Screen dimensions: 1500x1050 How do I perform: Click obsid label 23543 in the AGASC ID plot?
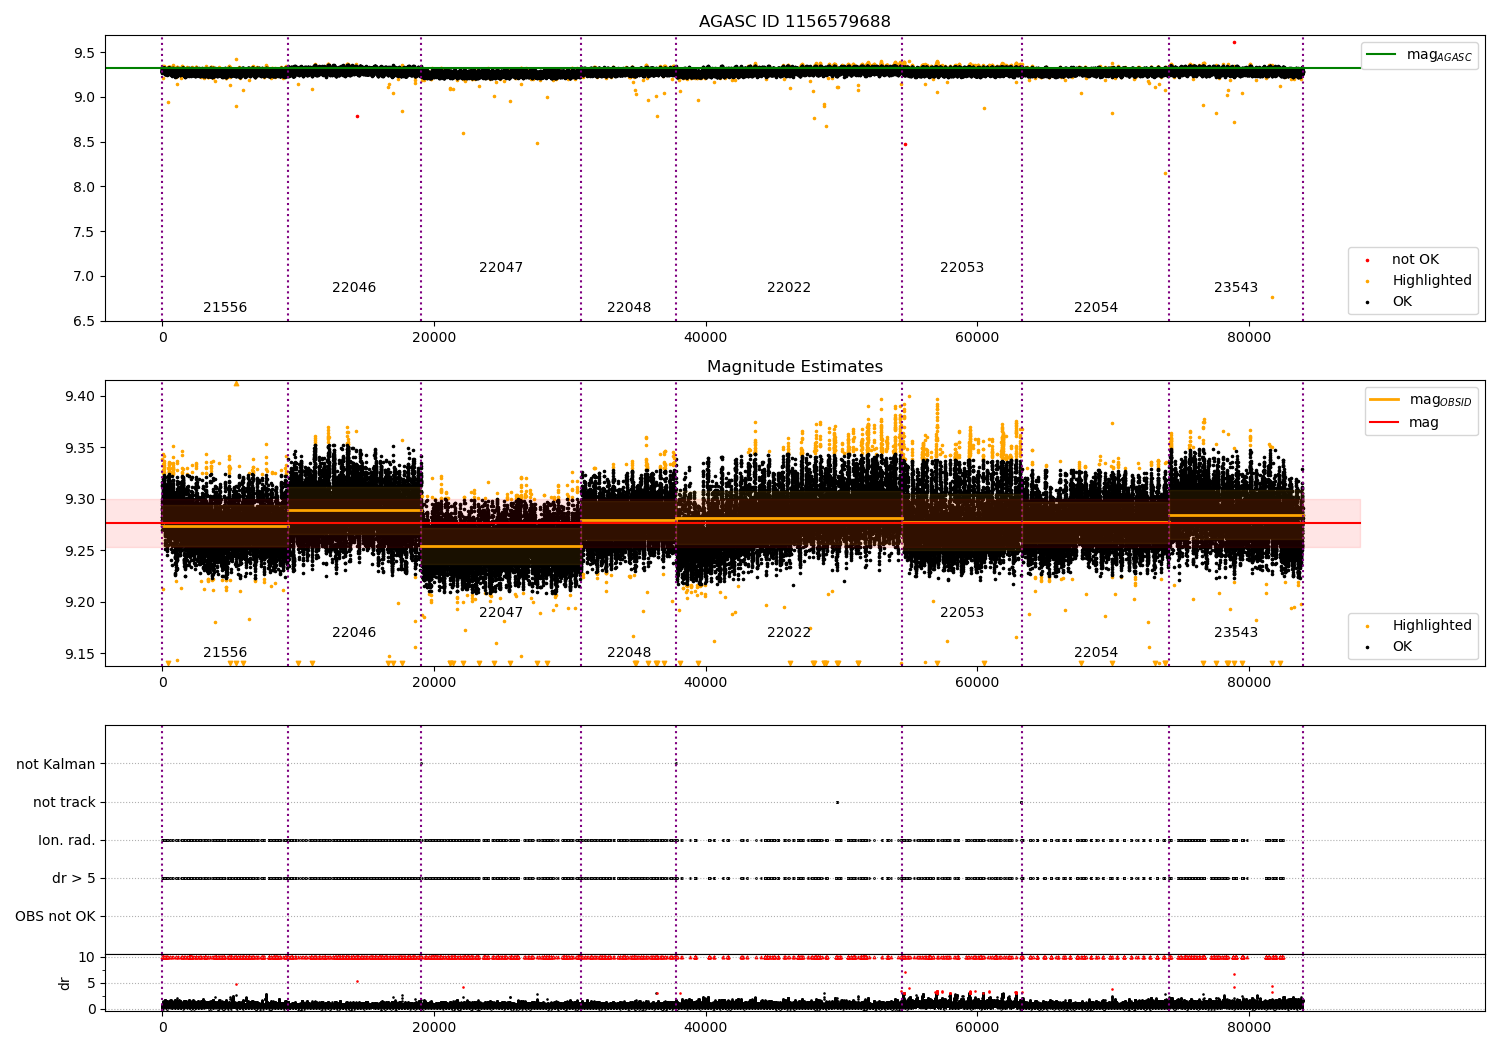pyautogui.click(x=1236, y=288)
